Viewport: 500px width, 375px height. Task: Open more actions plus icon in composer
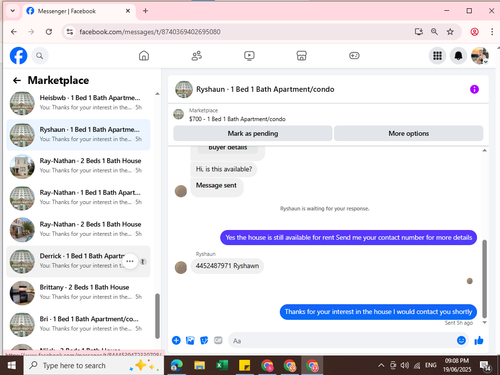[x=176, y=340]
